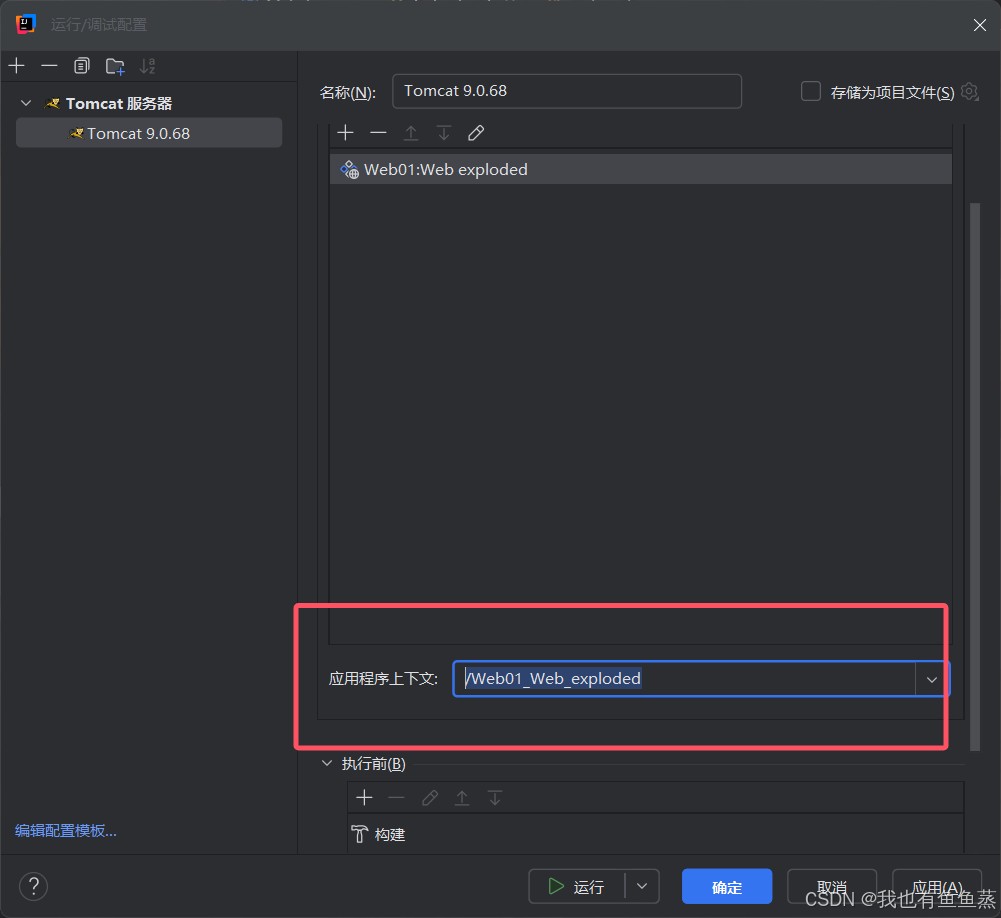Screen dimensions: 1001x918
Task: Open 编辑配置模板 link
Action: tap(66, 831)
